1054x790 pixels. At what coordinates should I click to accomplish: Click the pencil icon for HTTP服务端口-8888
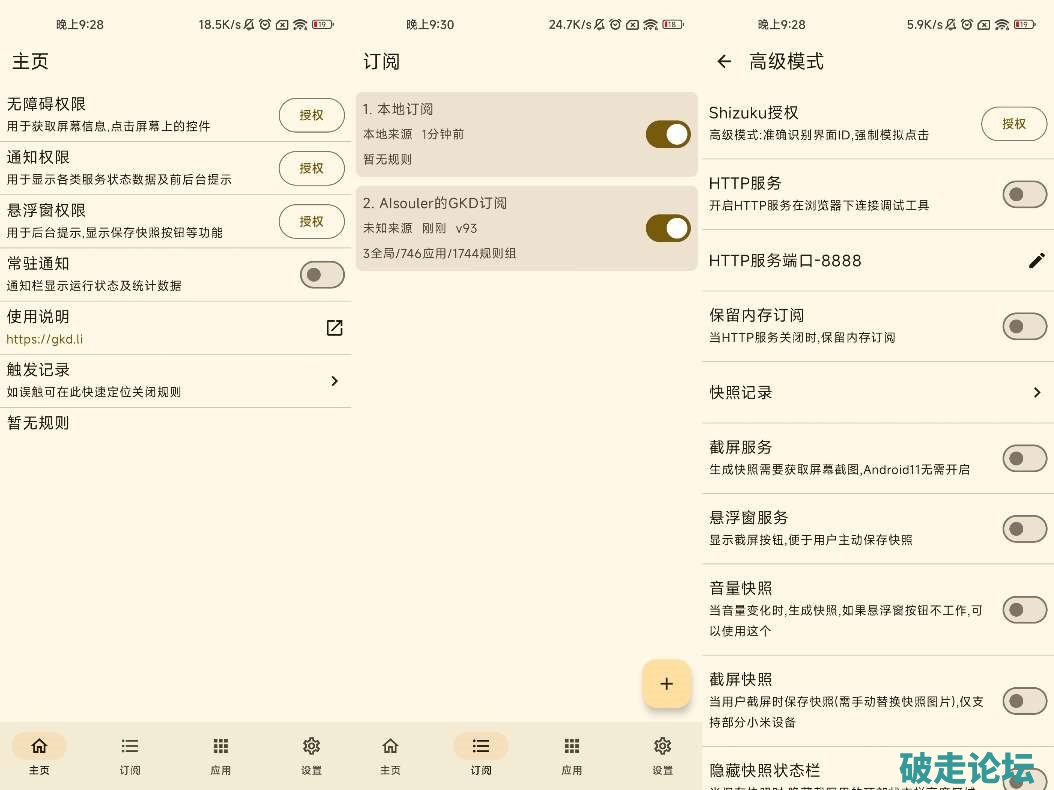point(1036,261)
